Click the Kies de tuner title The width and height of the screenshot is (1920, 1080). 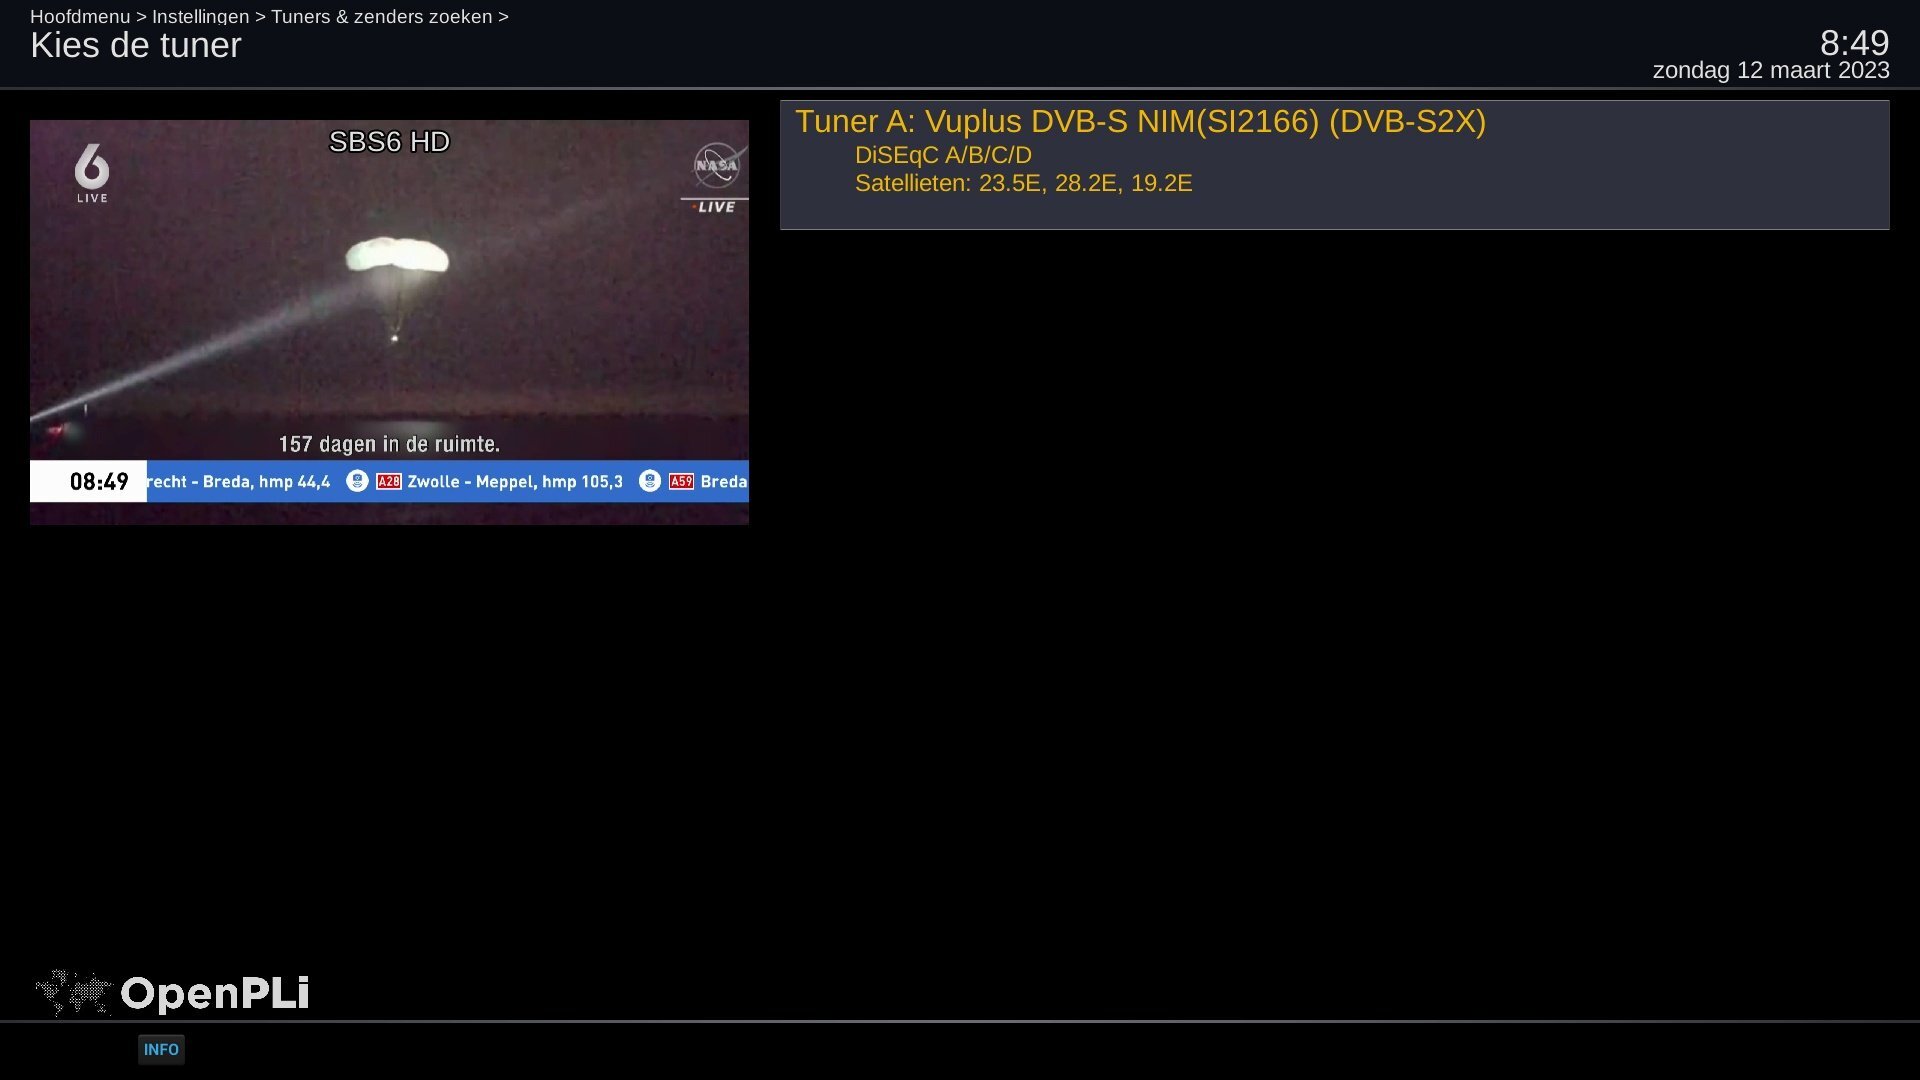pyautogui.click(x=136, y=45)
